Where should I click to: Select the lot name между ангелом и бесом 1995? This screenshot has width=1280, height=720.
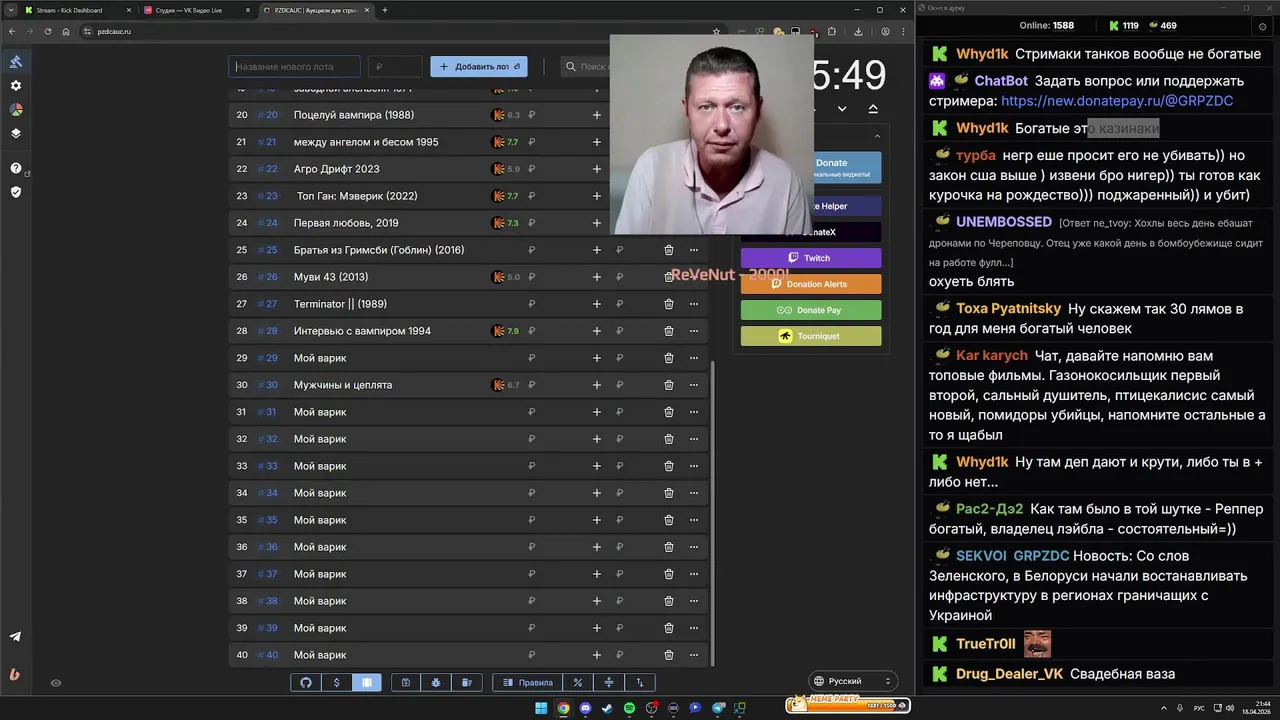click(366, 142)
